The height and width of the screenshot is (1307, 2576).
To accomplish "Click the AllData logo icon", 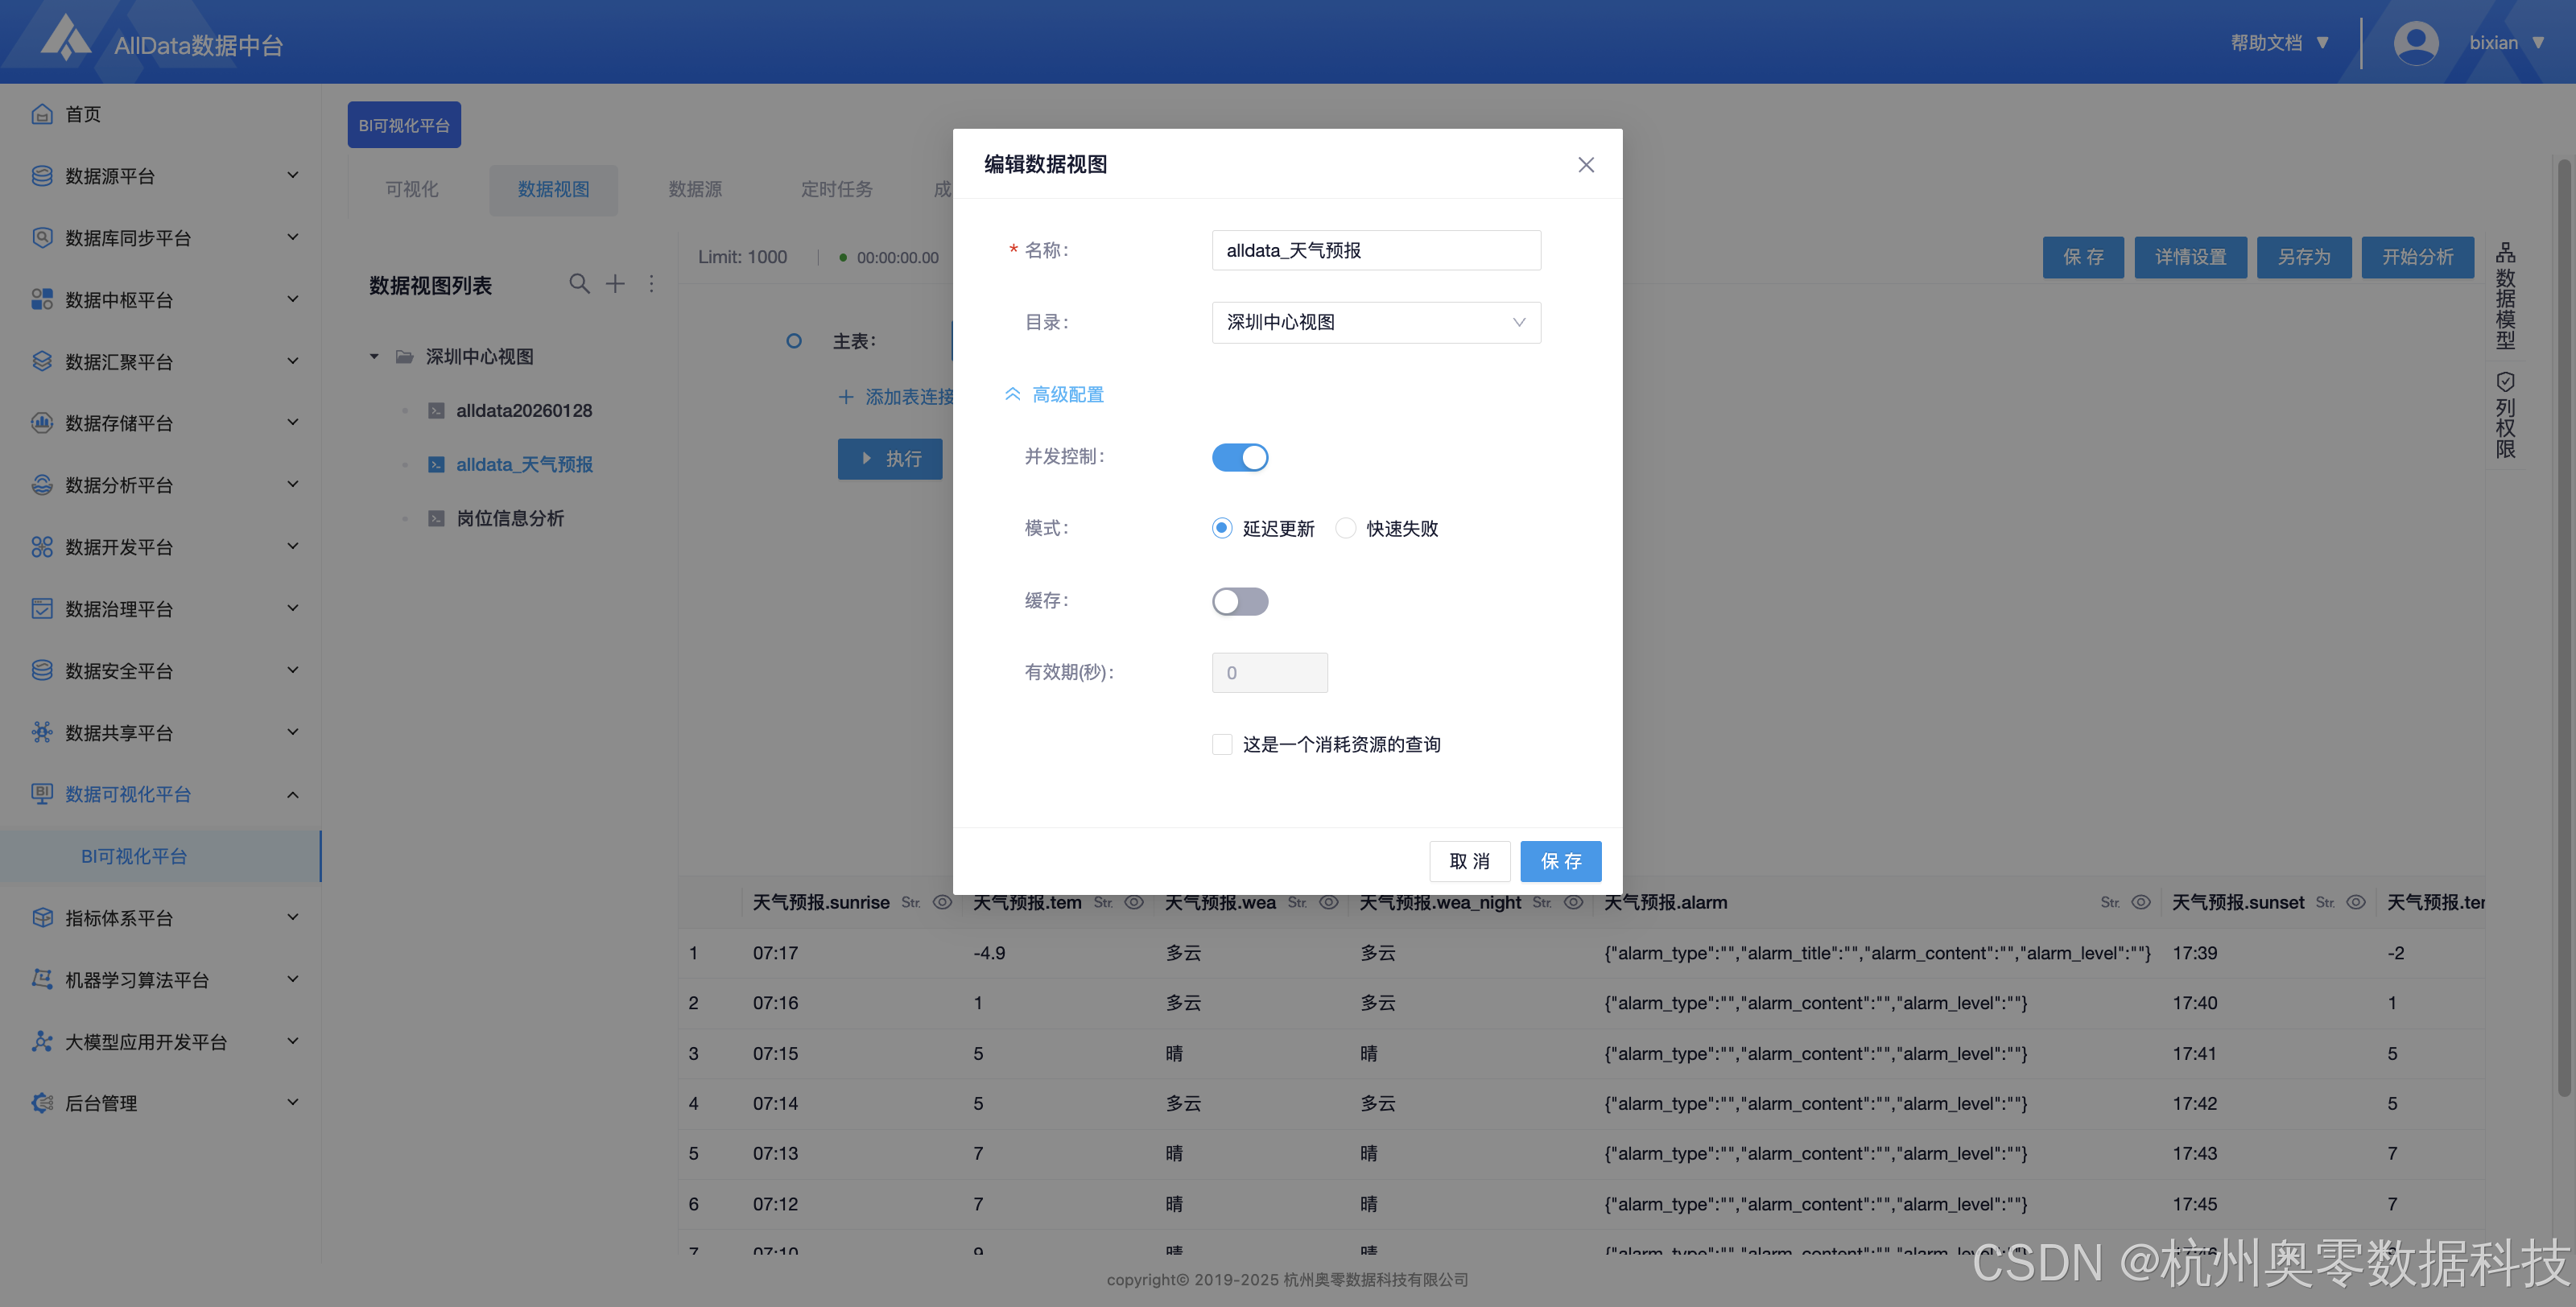I will pos(65,38).
